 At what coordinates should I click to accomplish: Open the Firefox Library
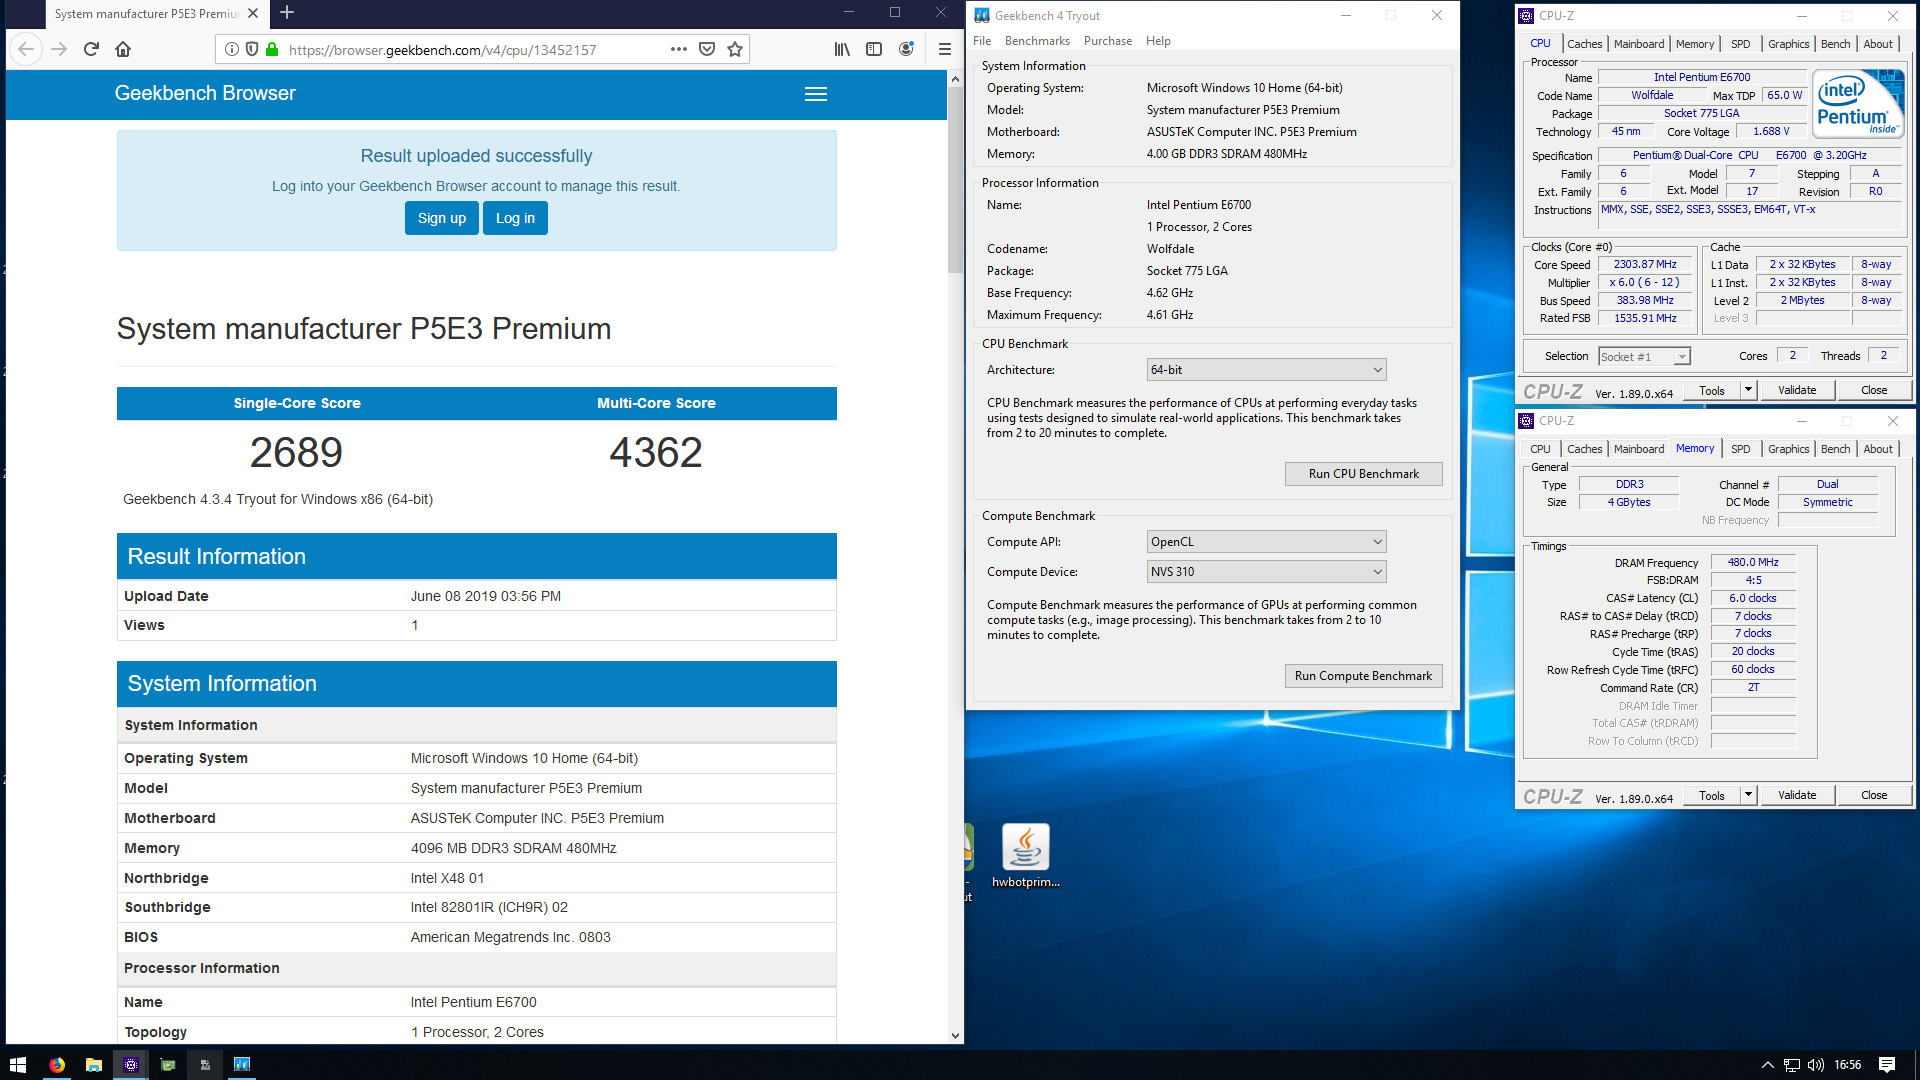point(842,49)
